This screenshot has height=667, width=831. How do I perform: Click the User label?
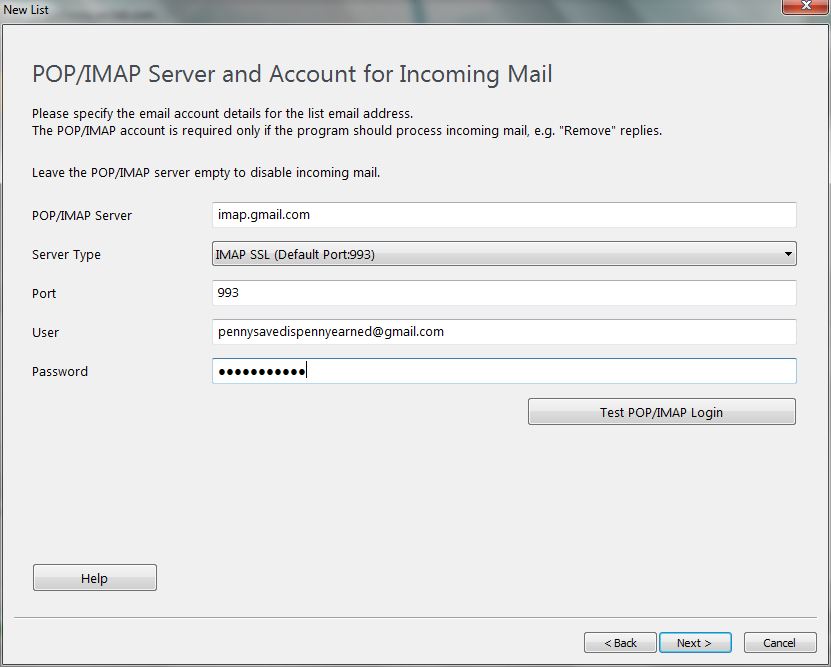[44, 332]
